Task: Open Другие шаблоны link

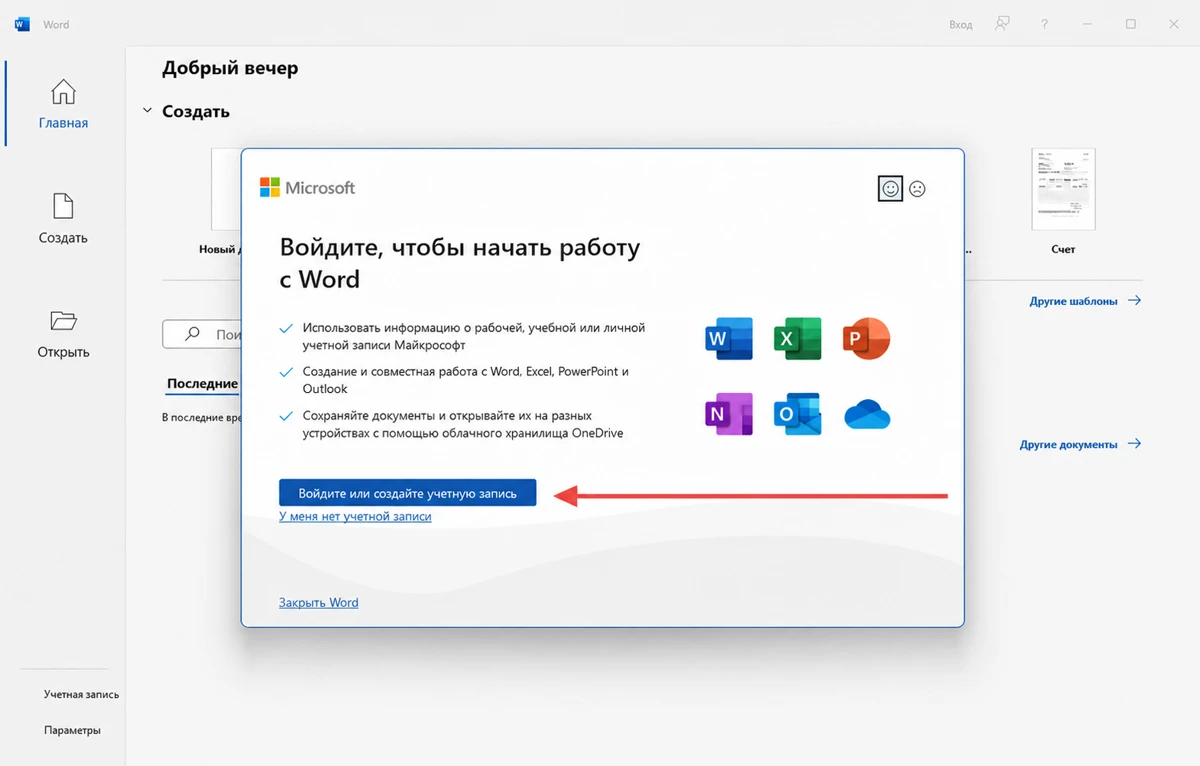Action: [x=1085, y=300]
